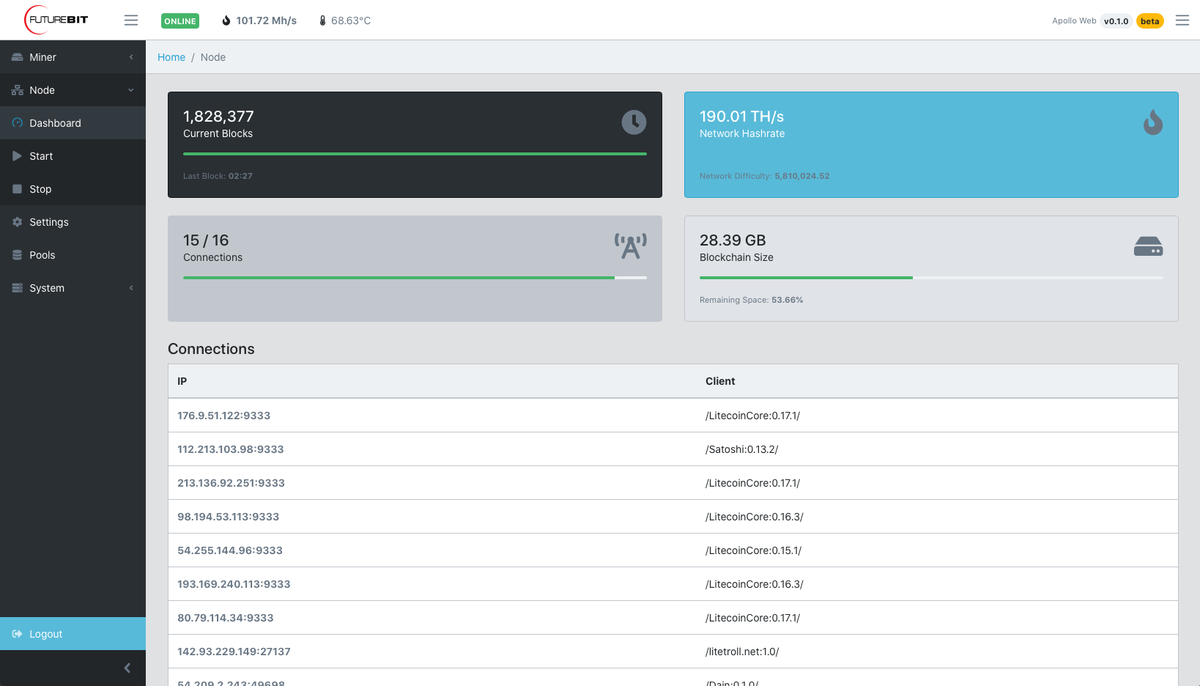Viewport: 1200px width, 686px height.
Task: Select IP 176.9.51.122:9333
Action: point(224,415)
